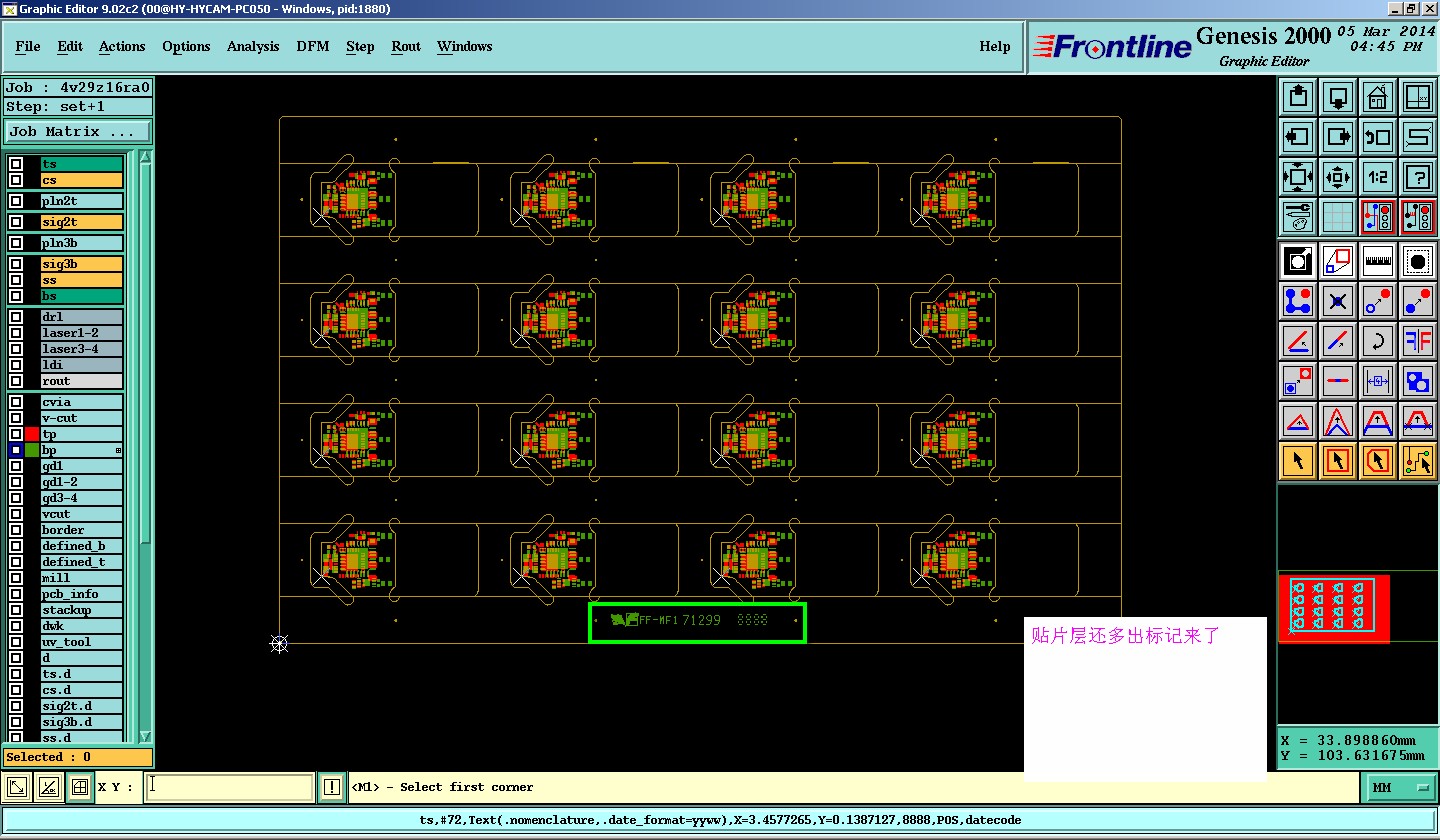Open the Analysis menu
1440x840 pixels.
pos(253,46)
